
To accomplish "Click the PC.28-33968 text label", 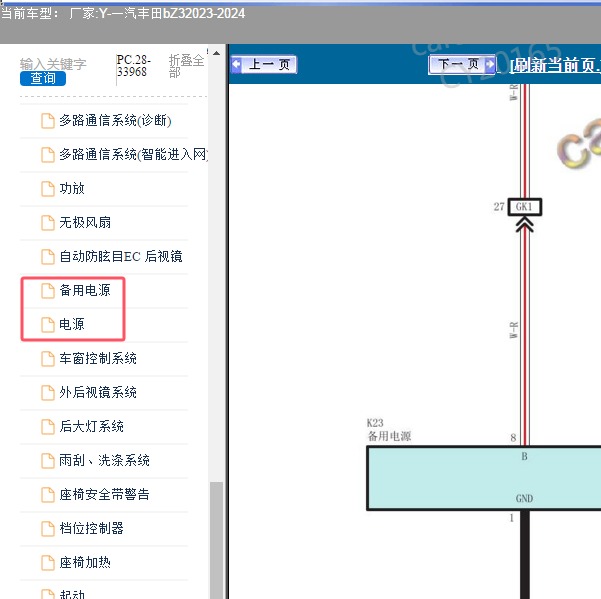I will click(x=133, y=66).
